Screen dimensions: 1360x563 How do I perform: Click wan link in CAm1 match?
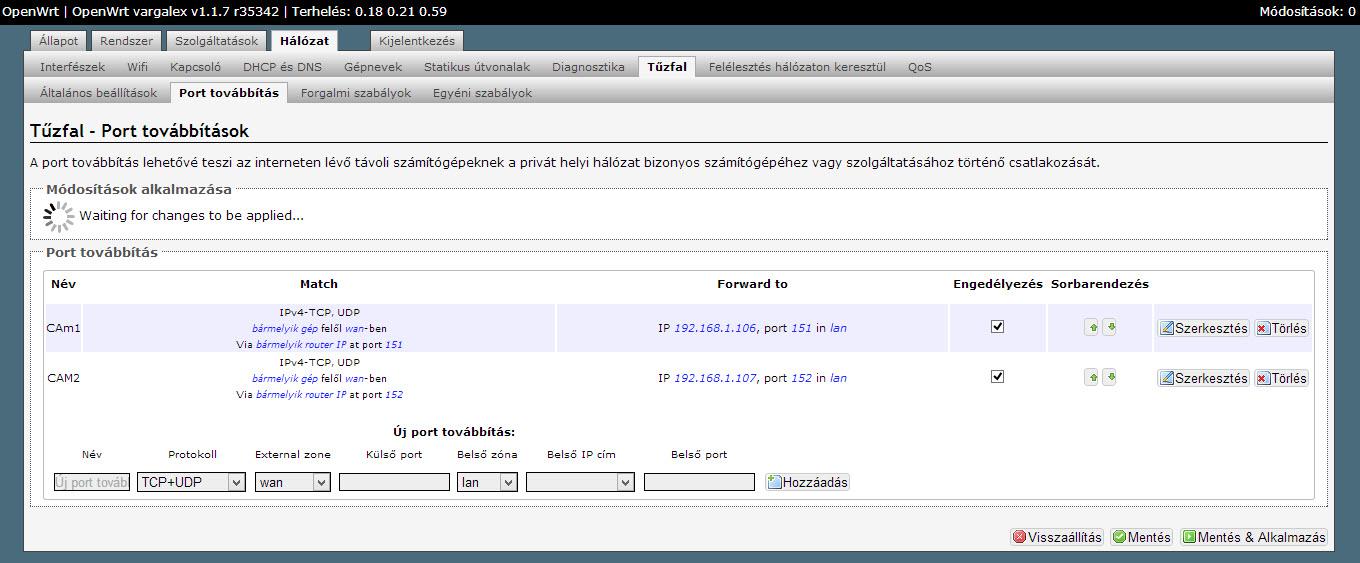(x=356, y=328)
